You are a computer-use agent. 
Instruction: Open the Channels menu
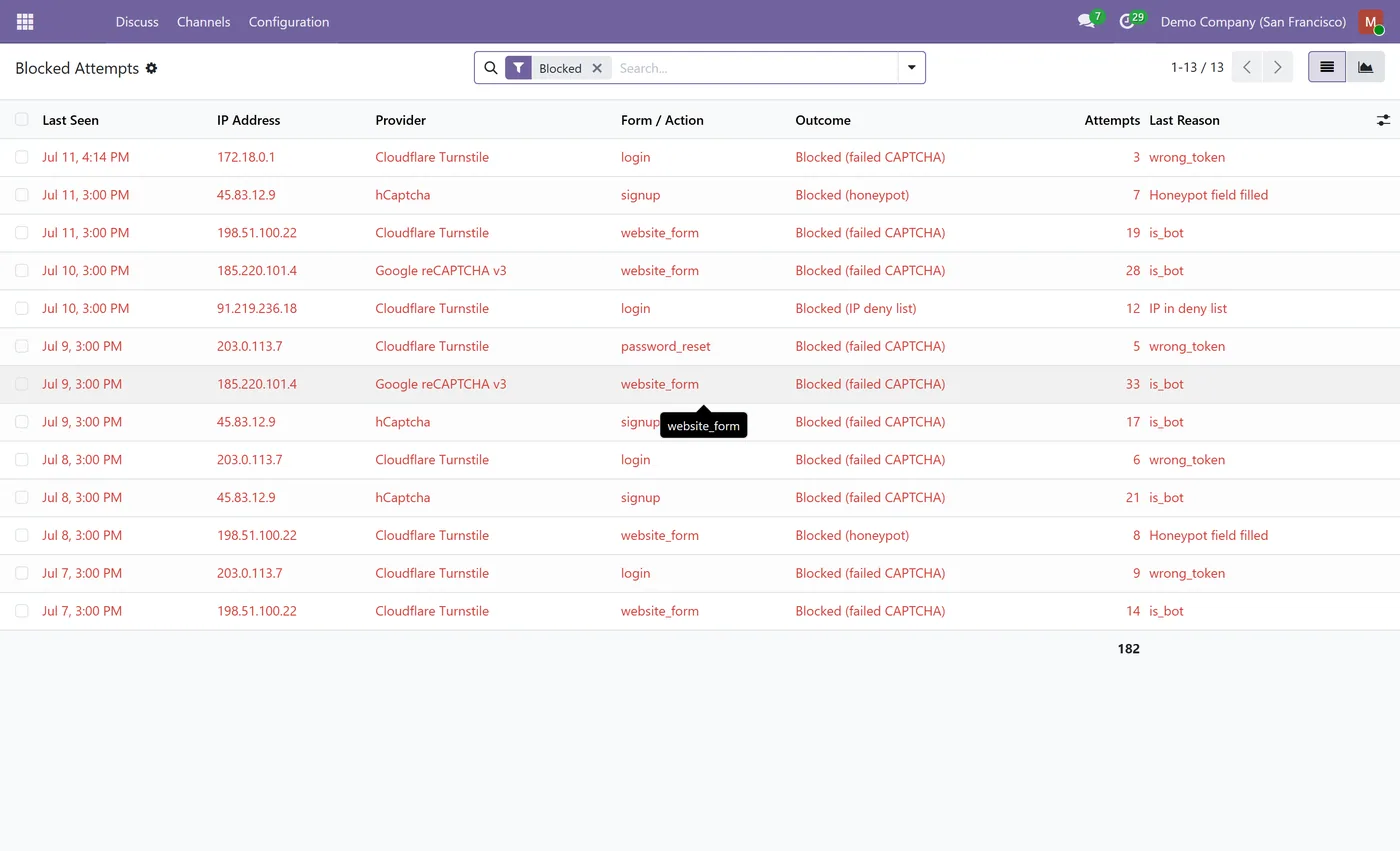[x=203, y=21]
